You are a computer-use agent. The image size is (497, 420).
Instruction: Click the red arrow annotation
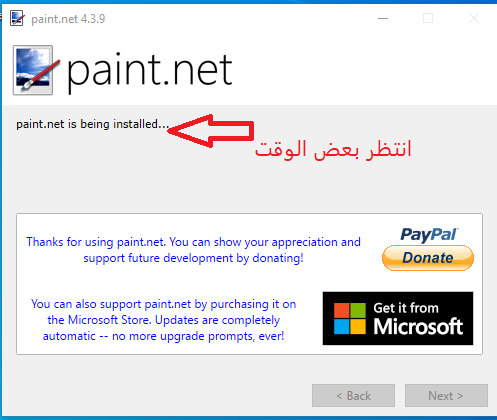click(211, 131)
